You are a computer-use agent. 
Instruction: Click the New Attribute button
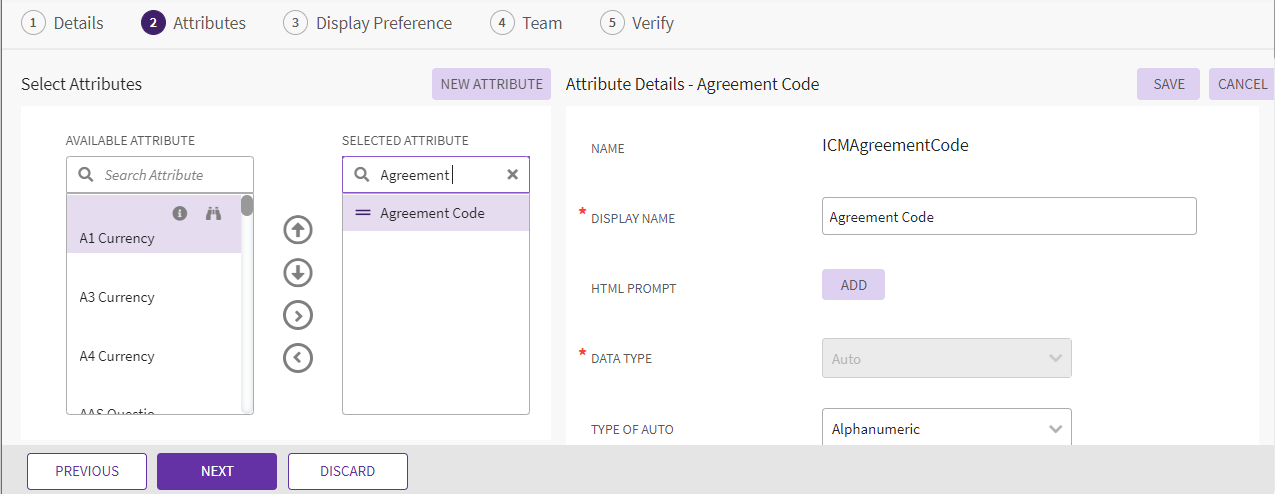point(491,84)
